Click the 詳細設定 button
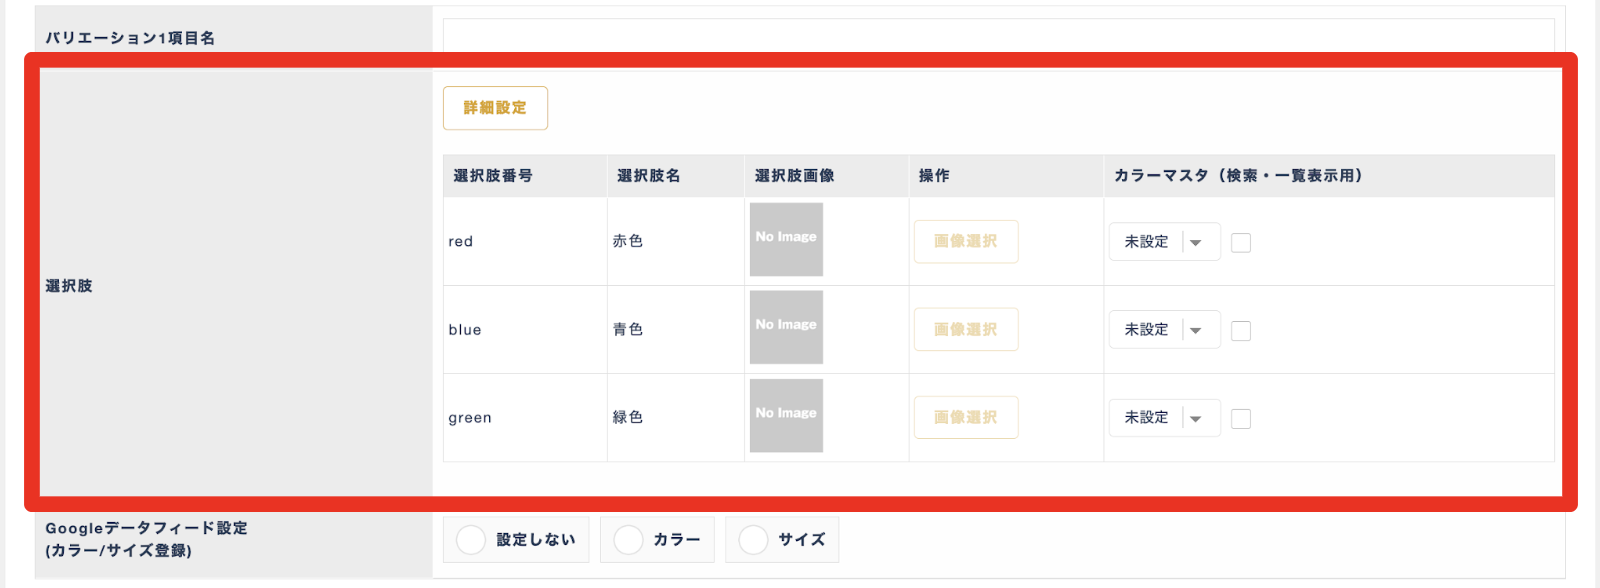The height and width of the screenshot is (588, 1600). (x=495, y=108)
